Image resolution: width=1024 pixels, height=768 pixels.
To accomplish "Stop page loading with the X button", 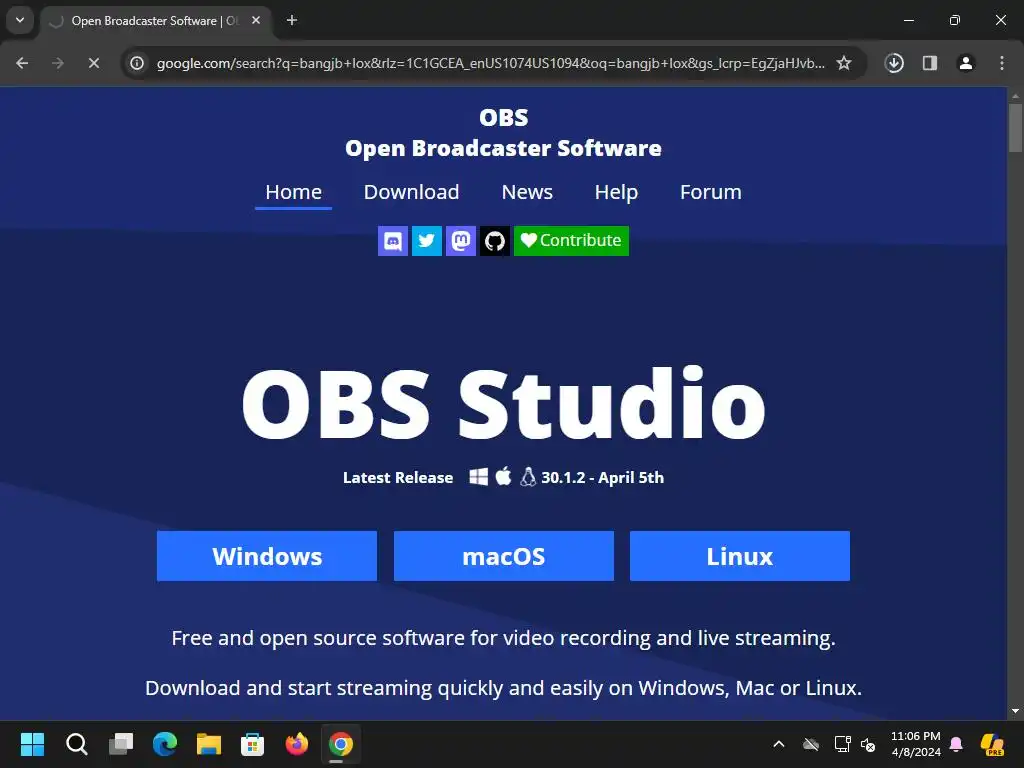I will click(93, 63).
